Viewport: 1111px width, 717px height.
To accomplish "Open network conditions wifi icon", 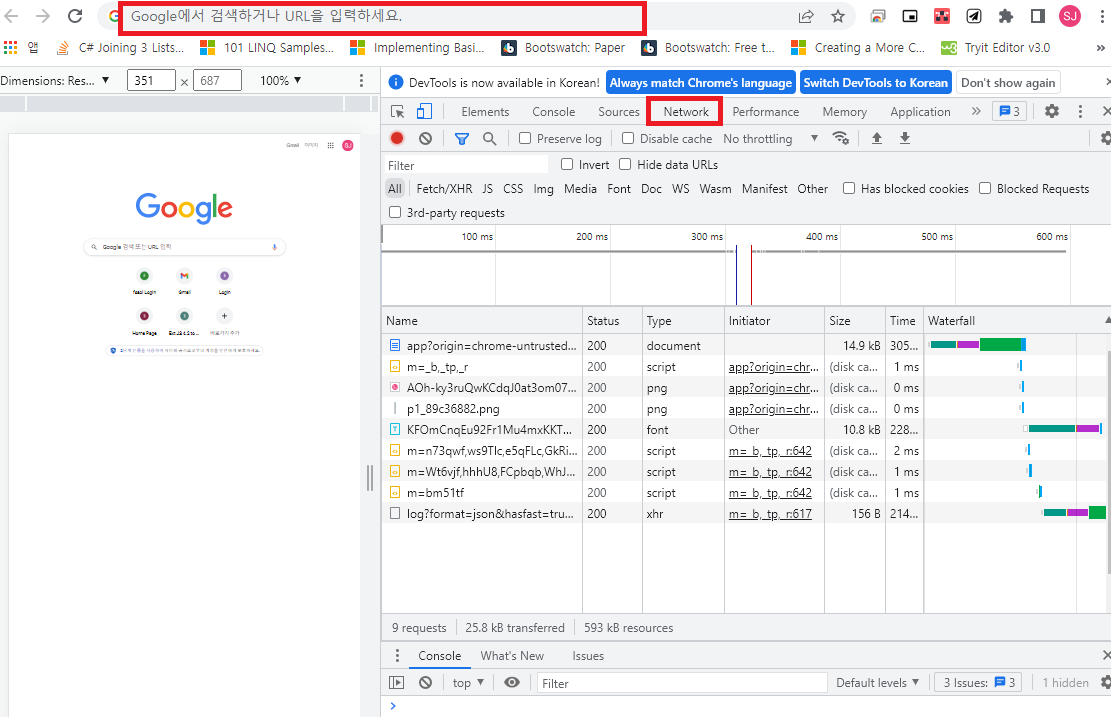I will point(840,138).
